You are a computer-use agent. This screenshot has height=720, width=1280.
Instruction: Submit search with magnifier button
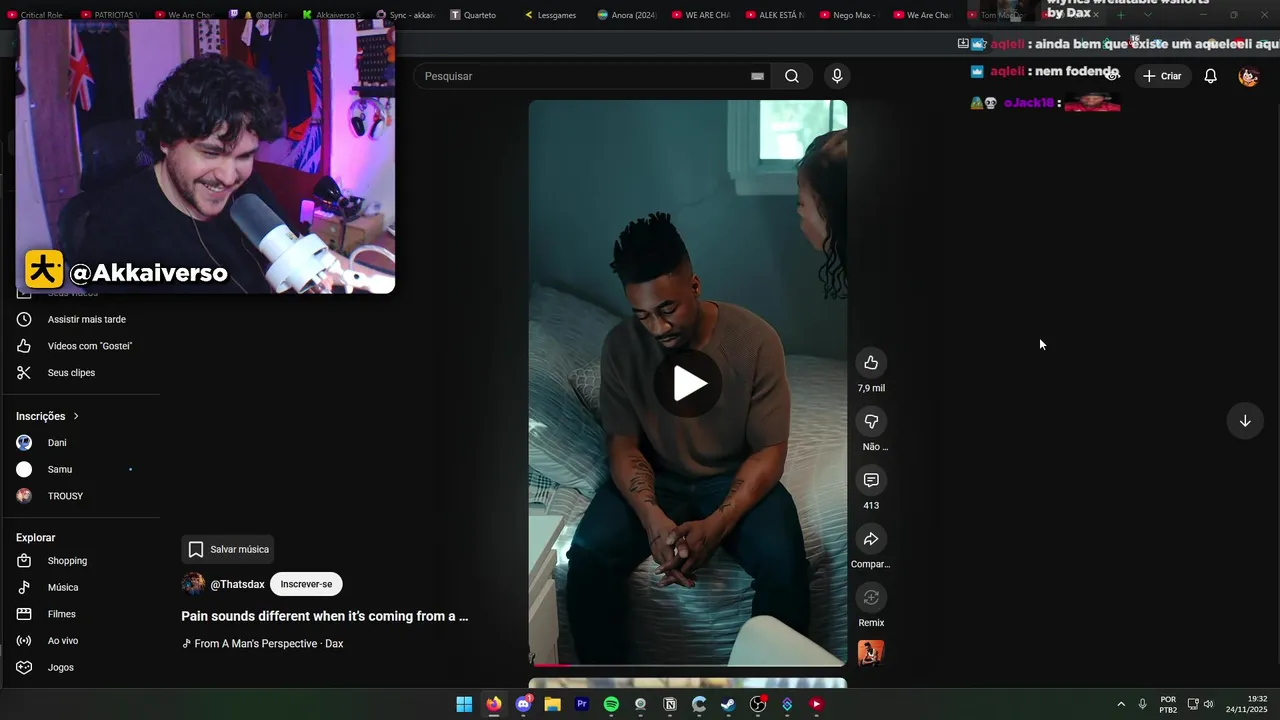[x=792, y=76]
